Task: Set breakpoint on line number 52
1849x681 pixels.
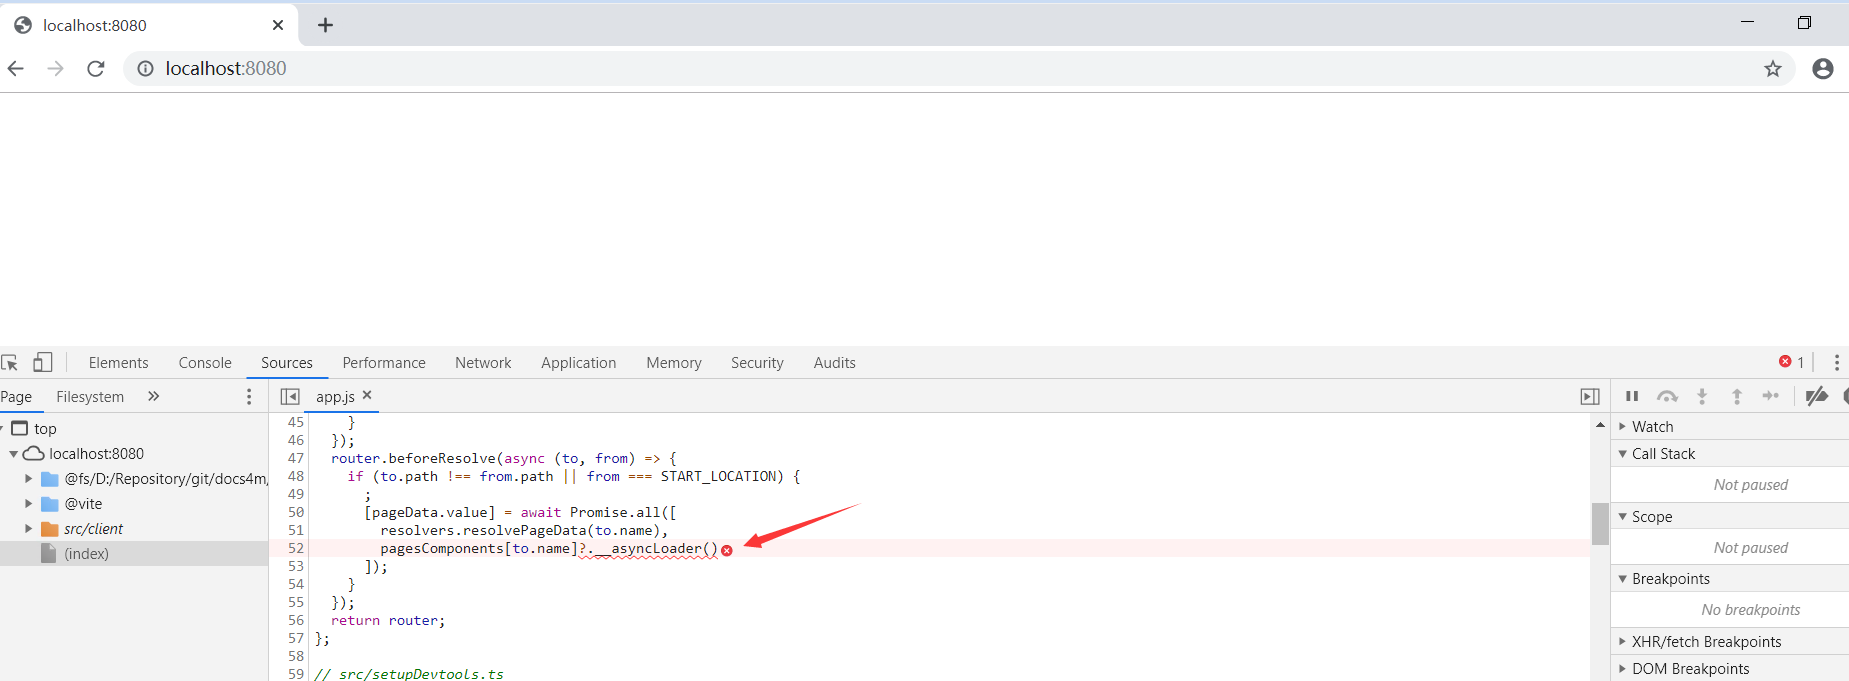Action: [x=296, y=548]
